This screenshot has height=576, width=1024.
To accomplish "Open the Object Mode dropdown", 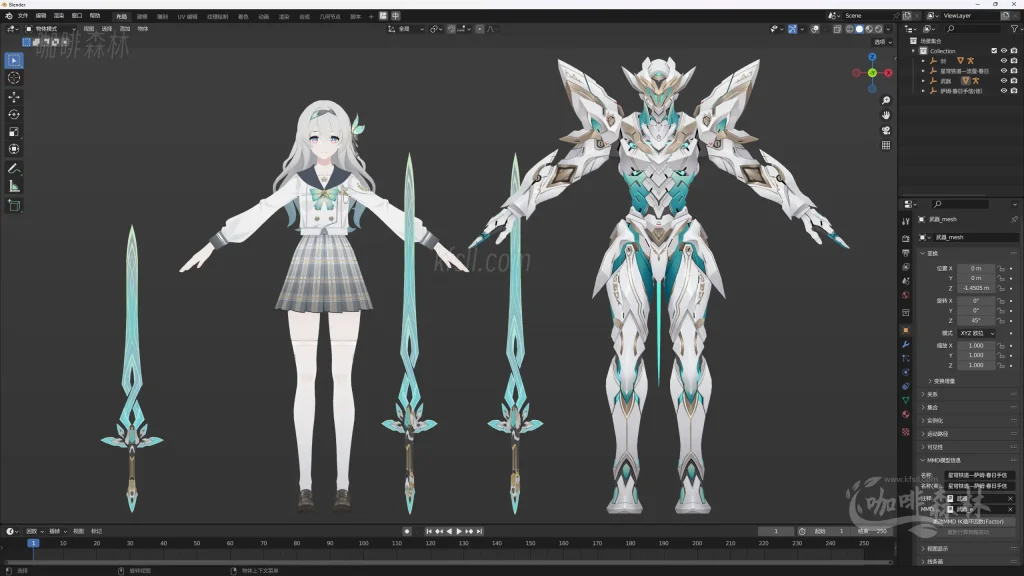I will 50,29.
